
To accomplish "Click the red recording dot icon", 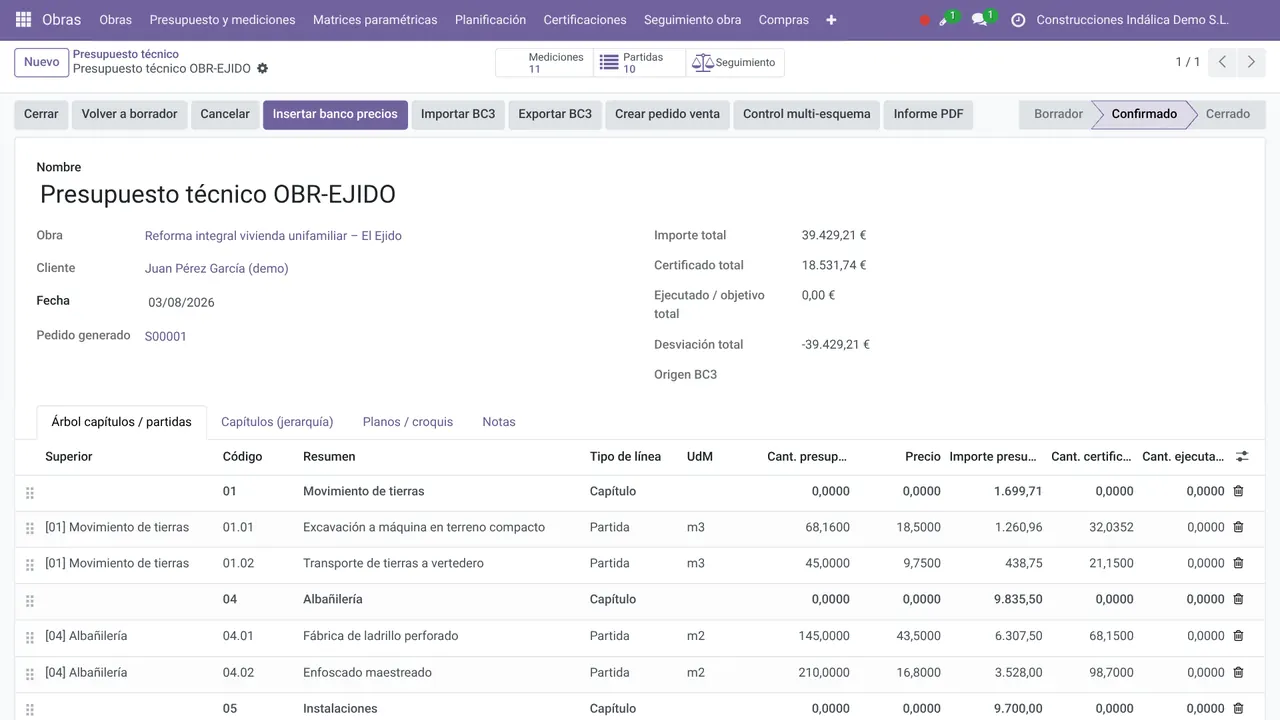I will (x=924, y=20).
